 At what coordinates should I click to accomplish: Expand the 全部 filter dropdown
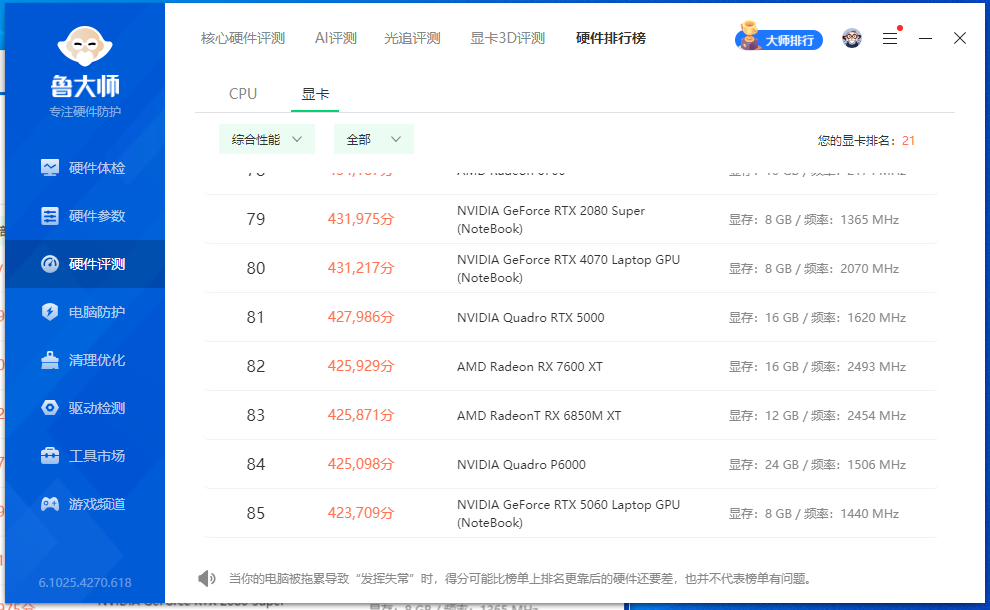374,140
